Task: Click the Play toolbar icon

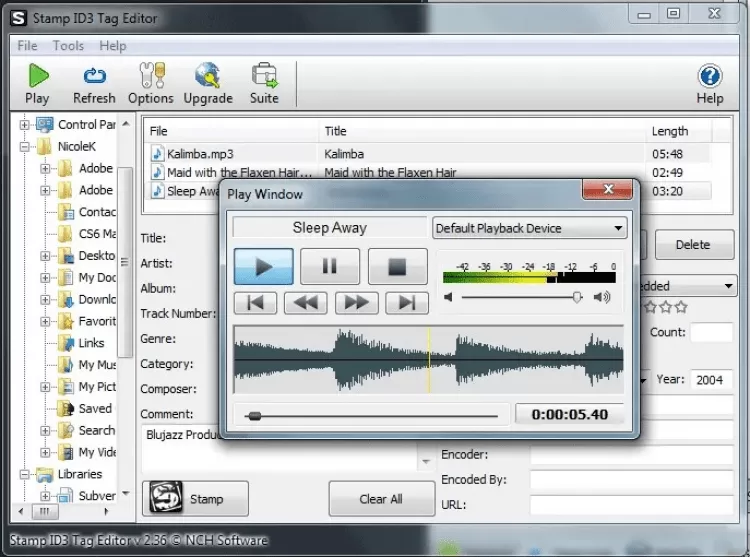Action: click(37, 76)
